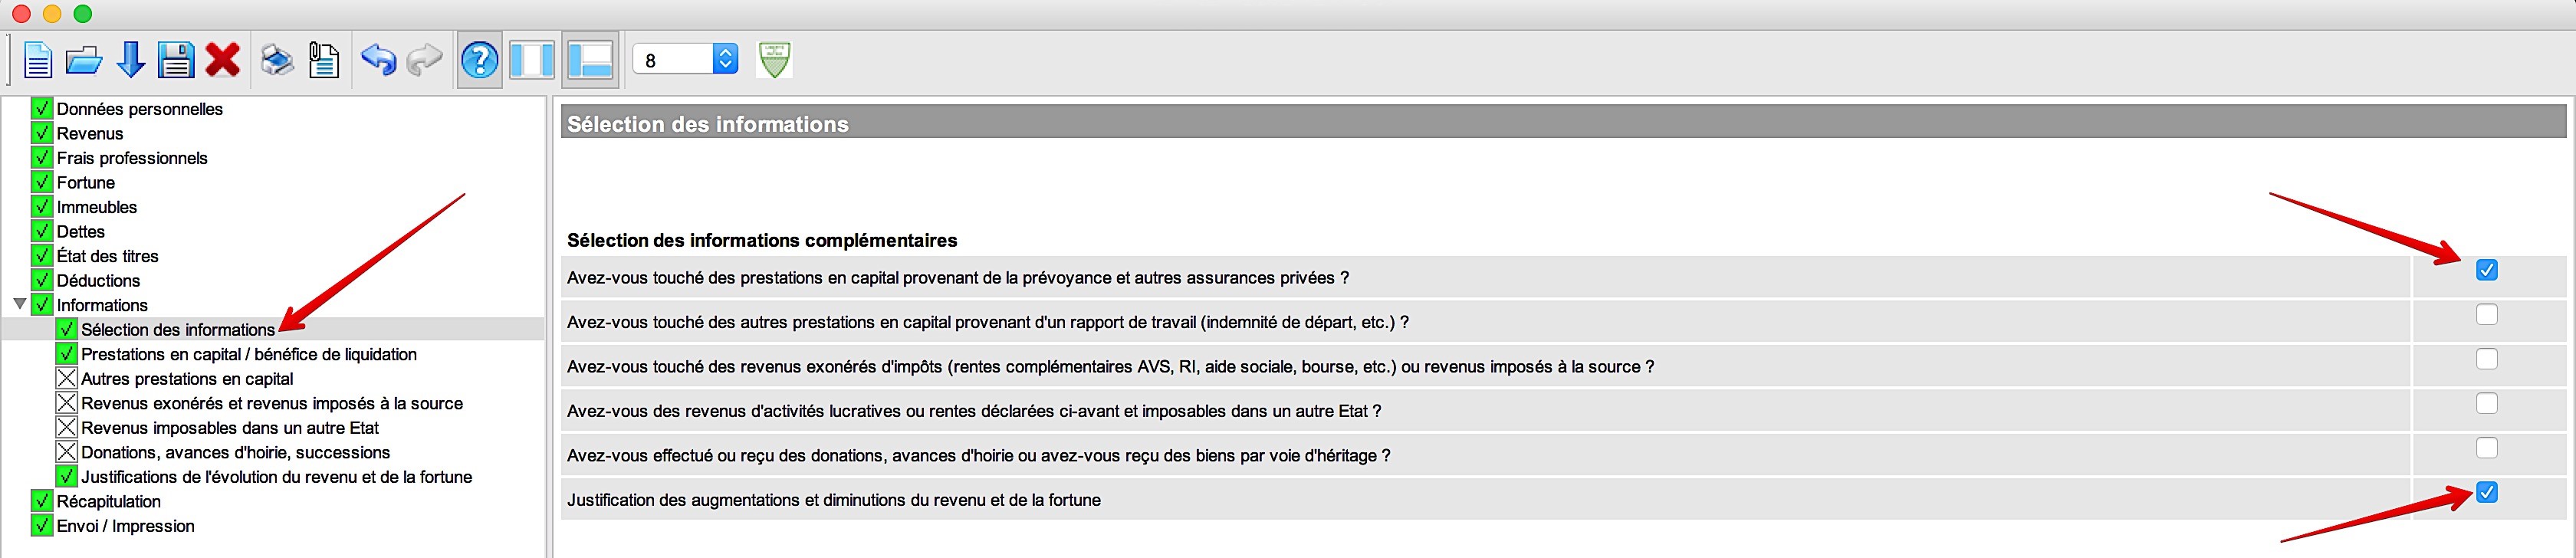This screenshot has width=2576, height=558.
Task: Open Envoi / Impression section
Action: [125, 526]
